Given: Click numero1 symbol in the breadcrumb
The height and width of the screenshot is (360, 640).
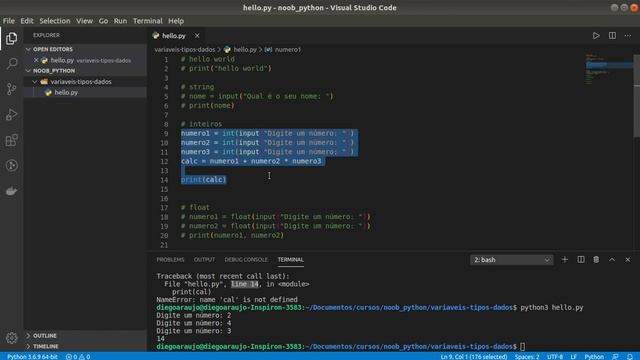Looking at the screenshot, I should (x=288, y=49).
